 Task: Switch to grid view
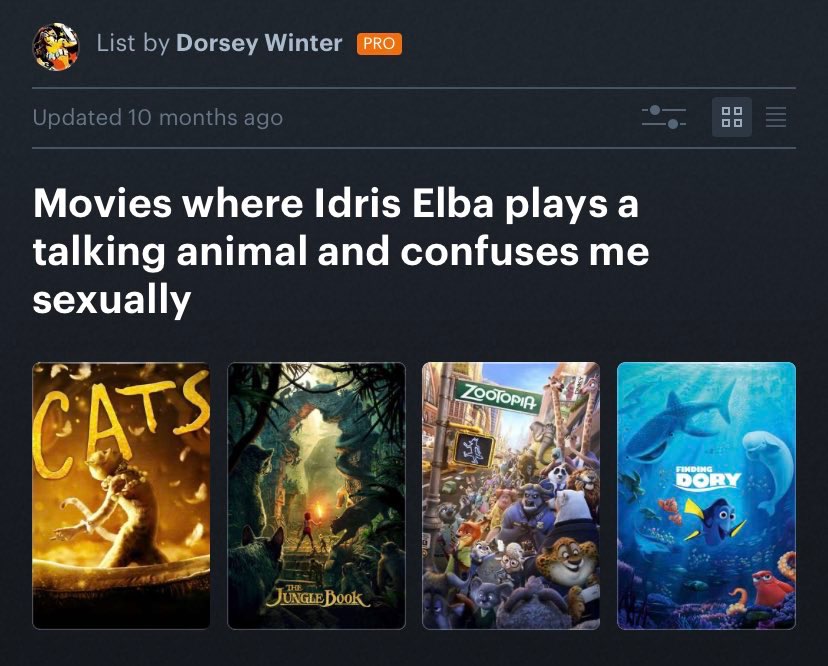pyautogui.click(x=731, y=117)
